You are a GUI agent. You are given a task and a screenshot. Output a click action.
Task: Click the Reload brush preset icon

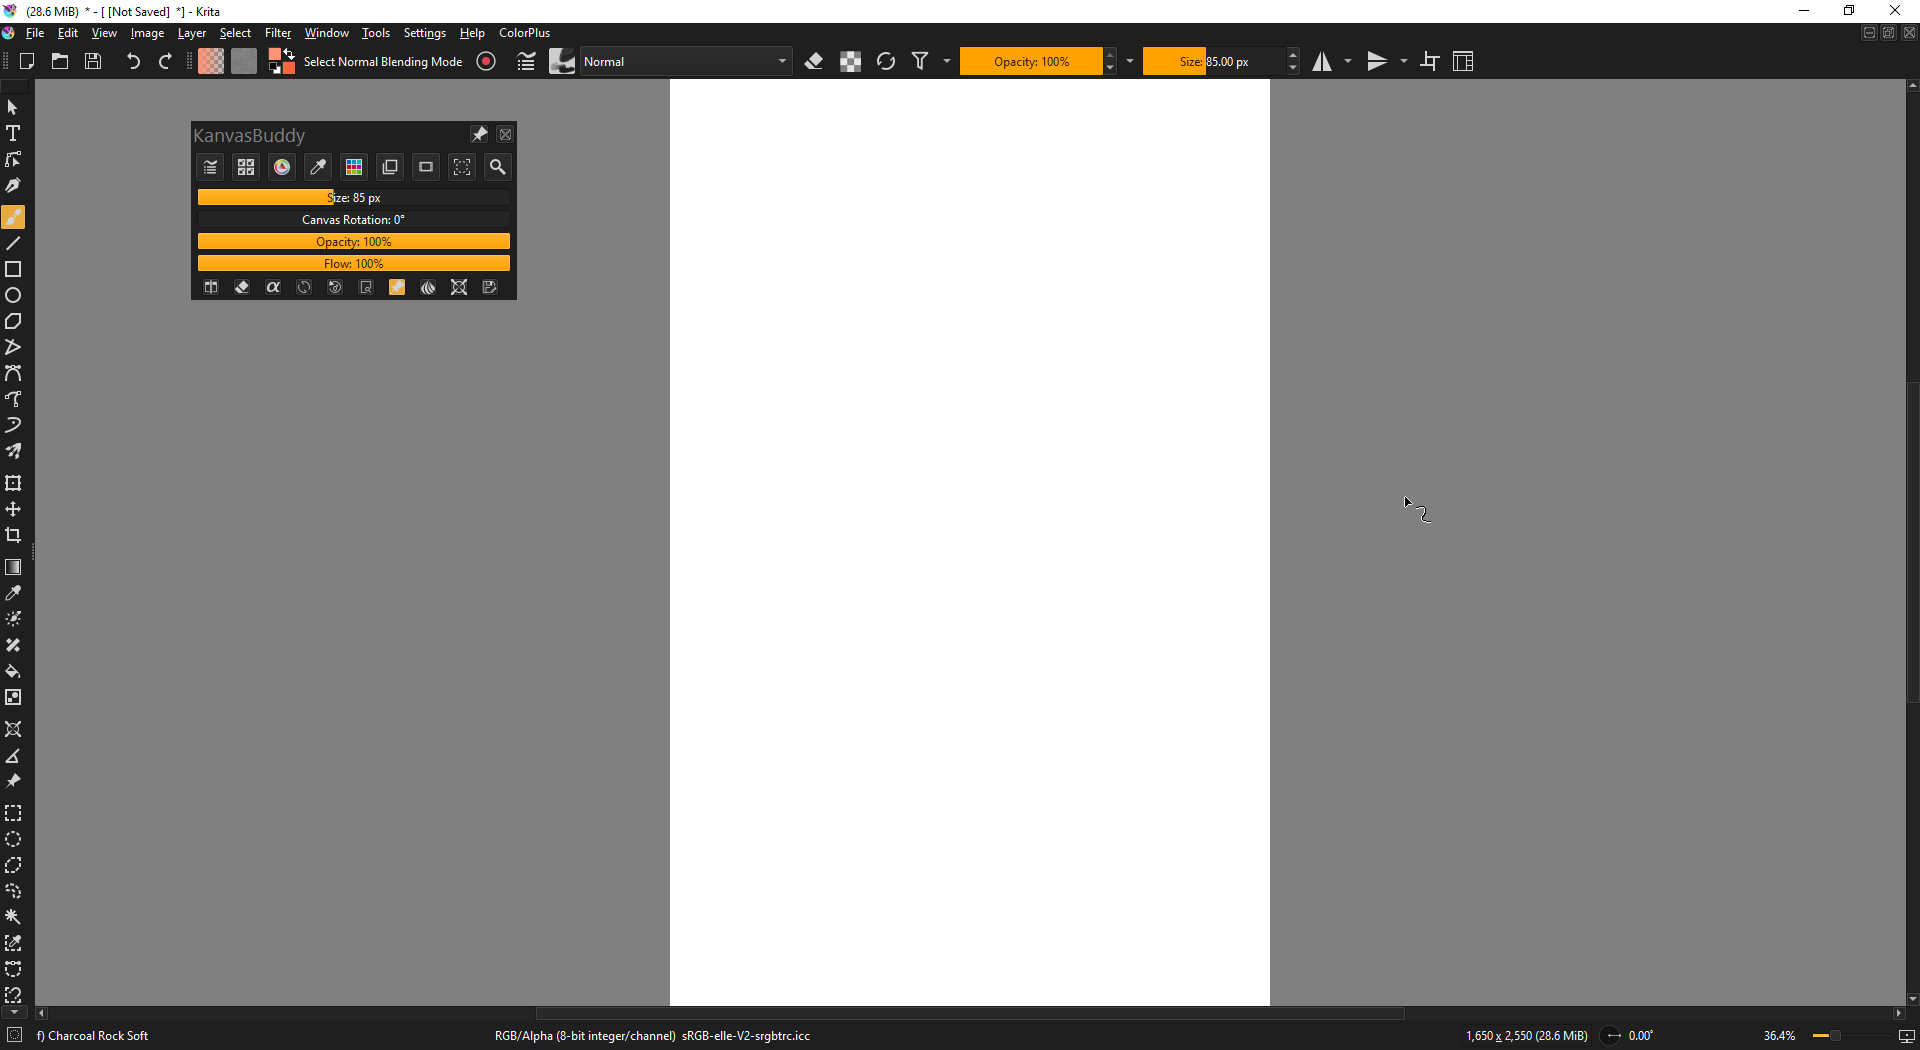coord(885,62)
